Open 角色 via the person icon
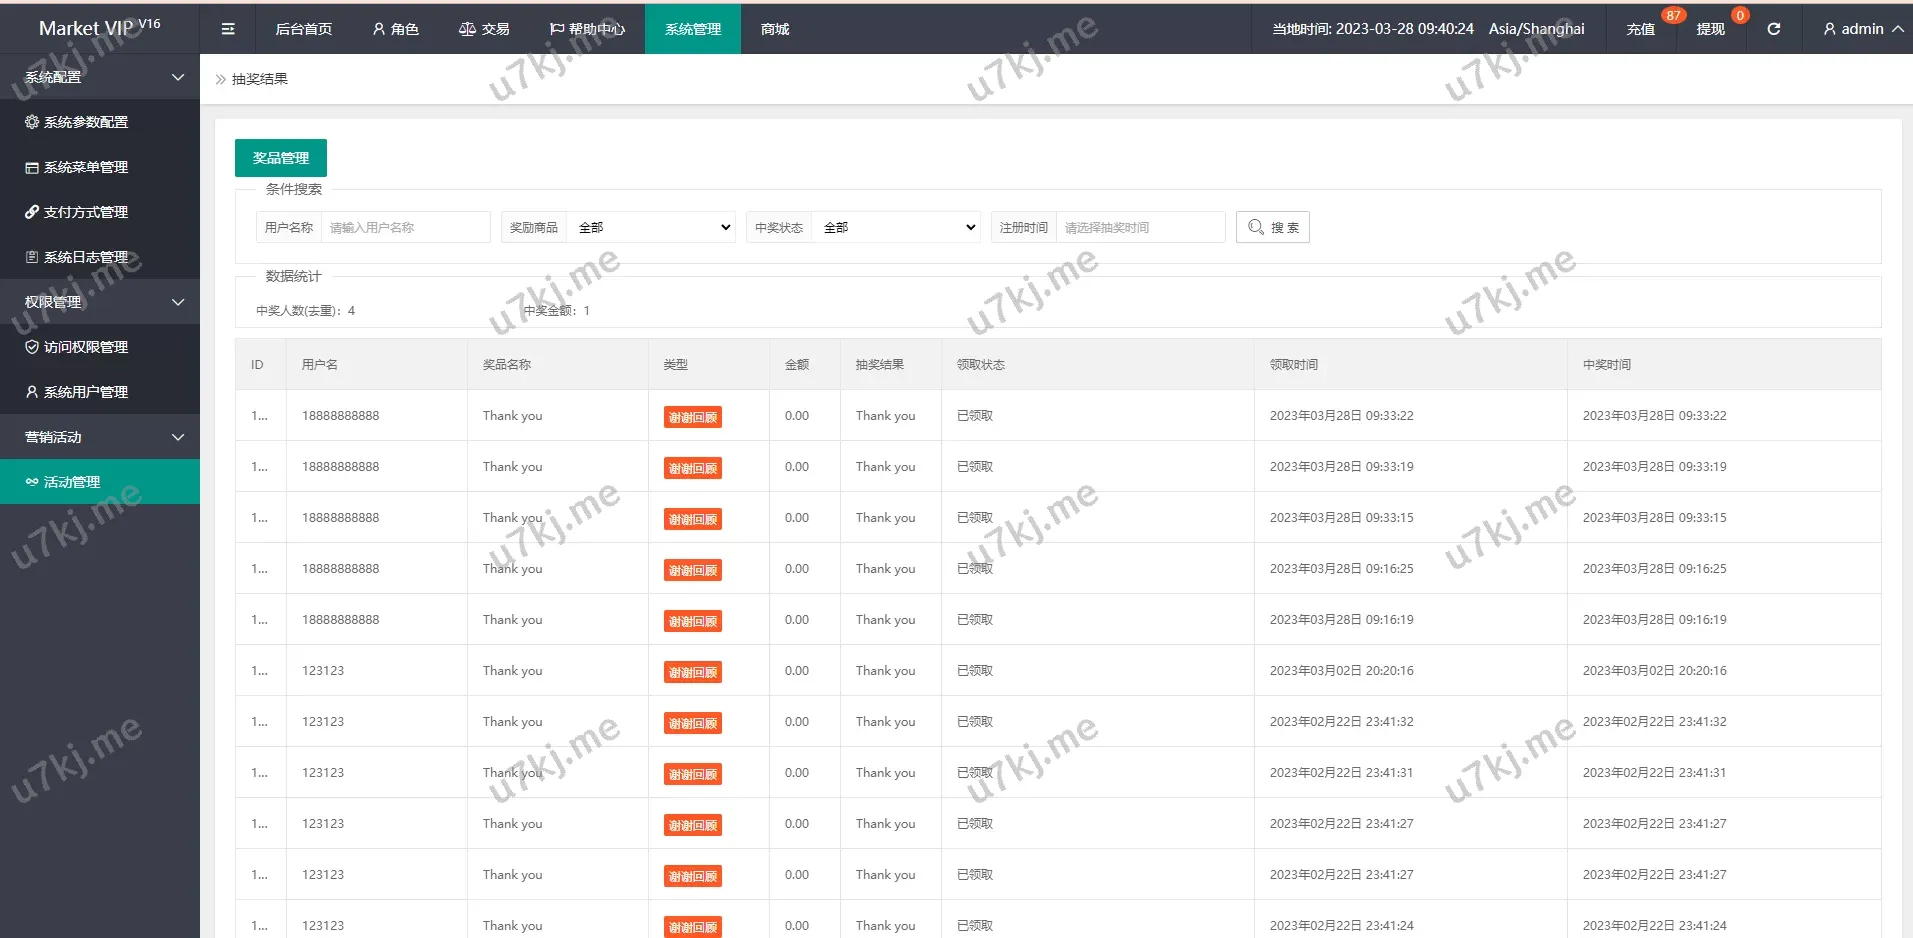Image resolution: width=1913 pixels, height=938 pixels. (395, 29)
